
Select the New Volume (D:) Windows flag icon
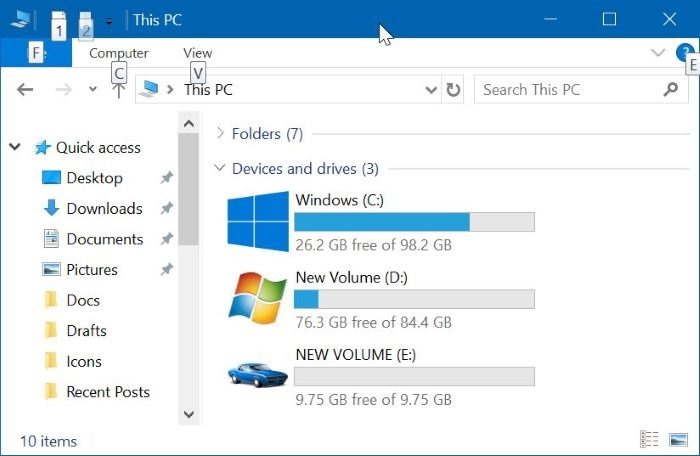(258, 298)
